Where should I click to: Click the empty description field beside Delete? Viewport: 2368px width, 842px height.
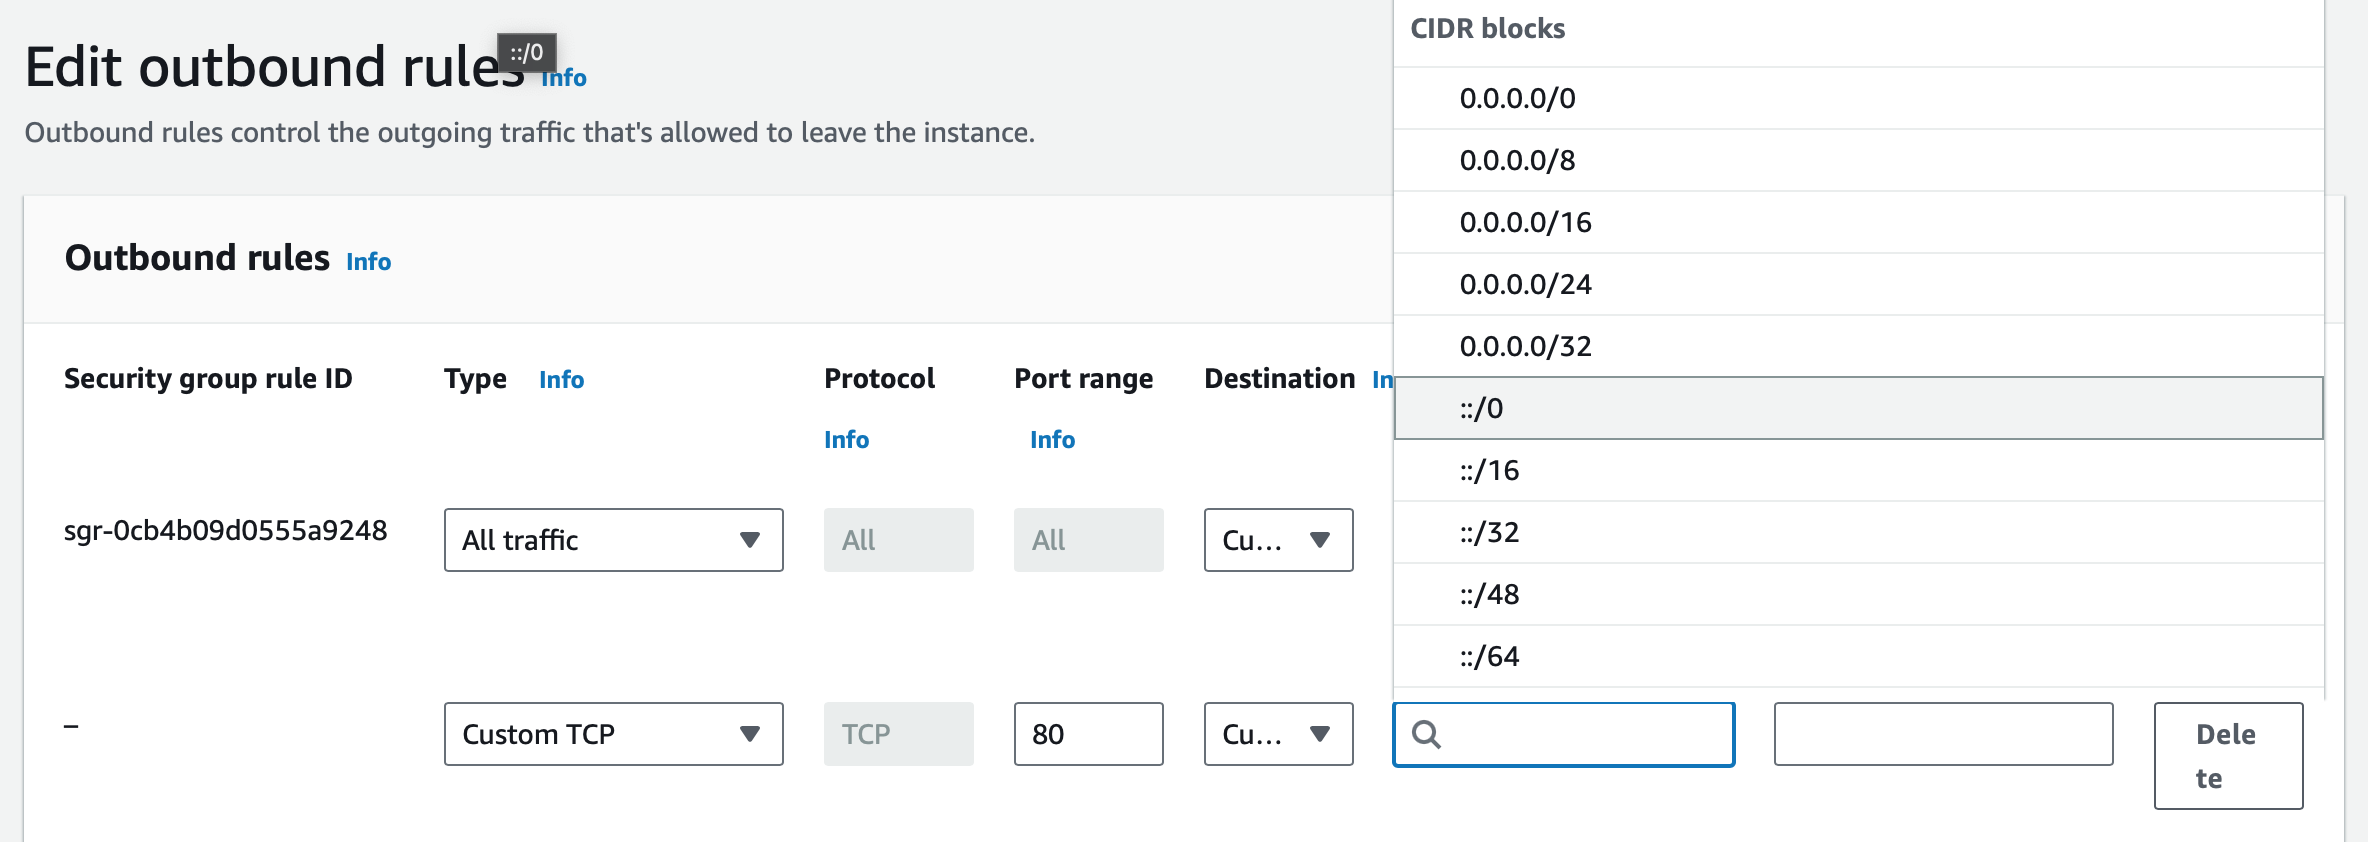tap(1943, 734)
